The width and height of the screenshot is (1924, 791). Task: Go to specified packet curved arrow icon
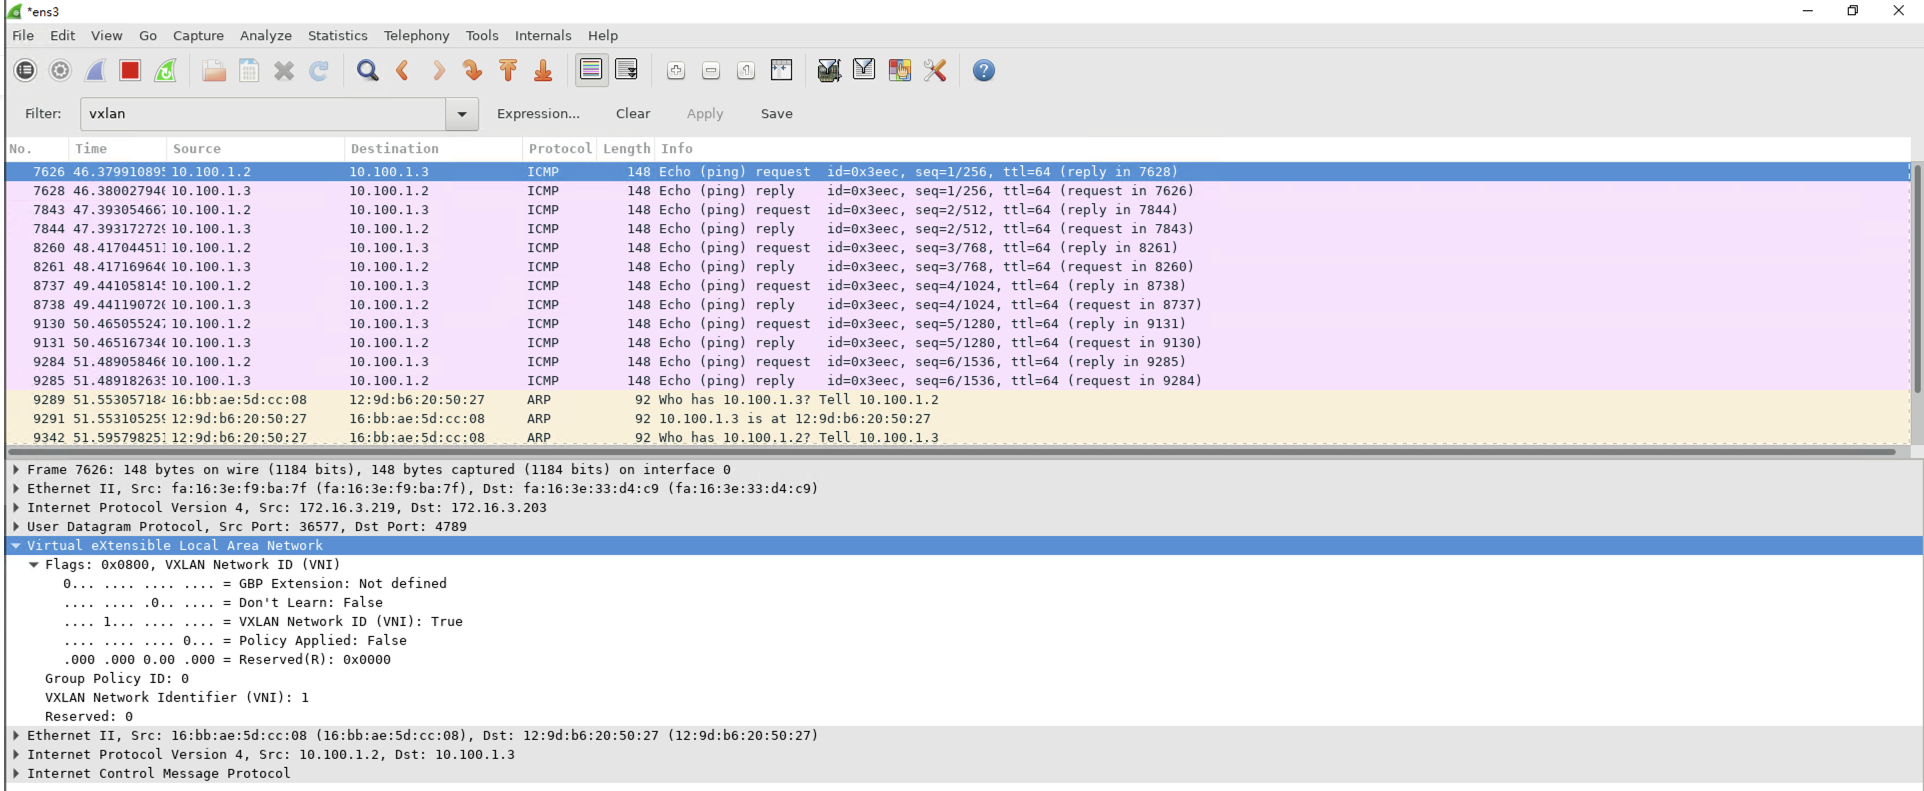click(x=473, y=70)
